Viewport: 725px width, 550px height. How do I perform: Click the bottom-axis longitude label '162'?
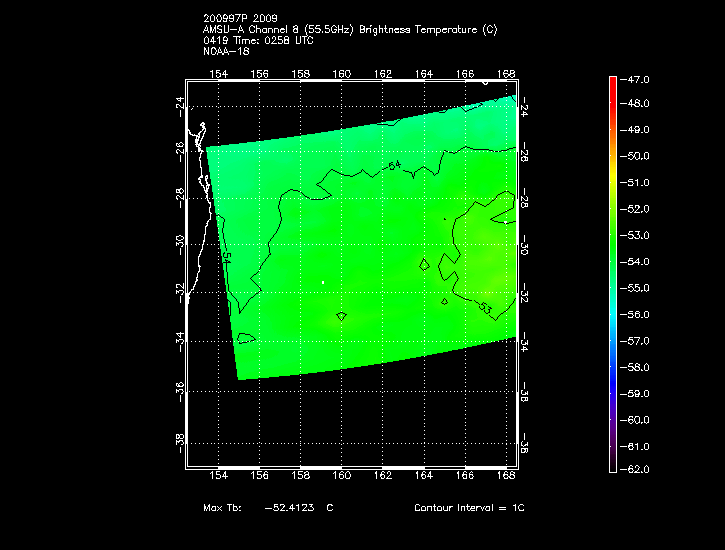(383, 475)
